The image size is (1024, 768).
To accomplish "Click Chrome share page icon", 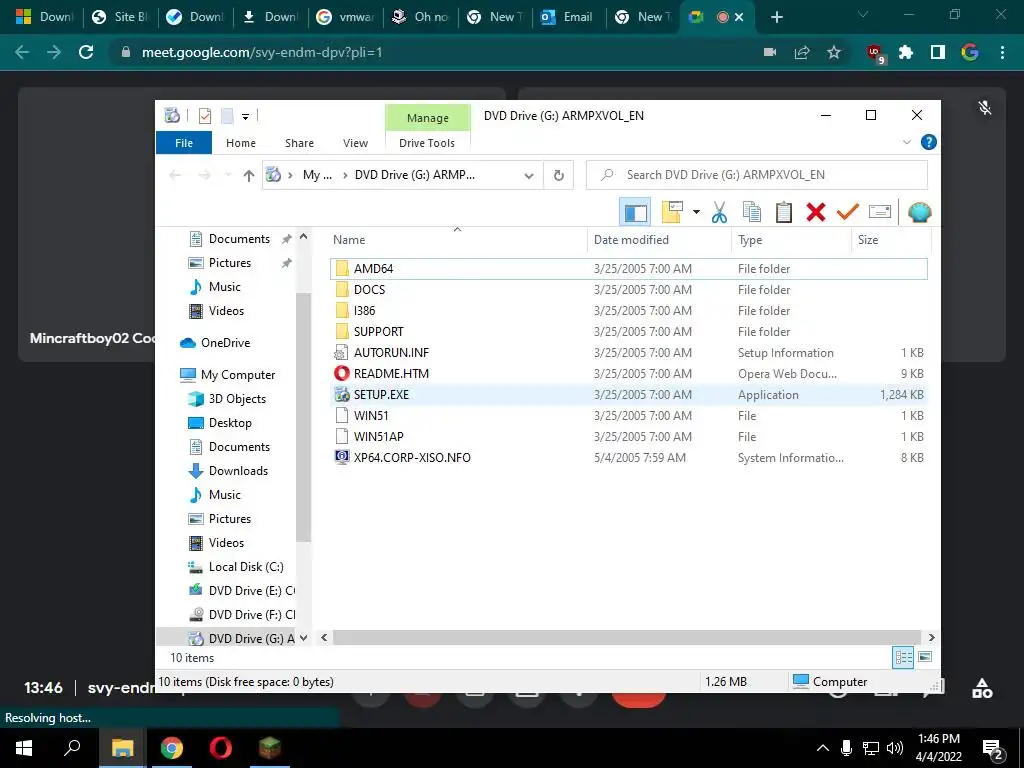I will click(802, 52).
